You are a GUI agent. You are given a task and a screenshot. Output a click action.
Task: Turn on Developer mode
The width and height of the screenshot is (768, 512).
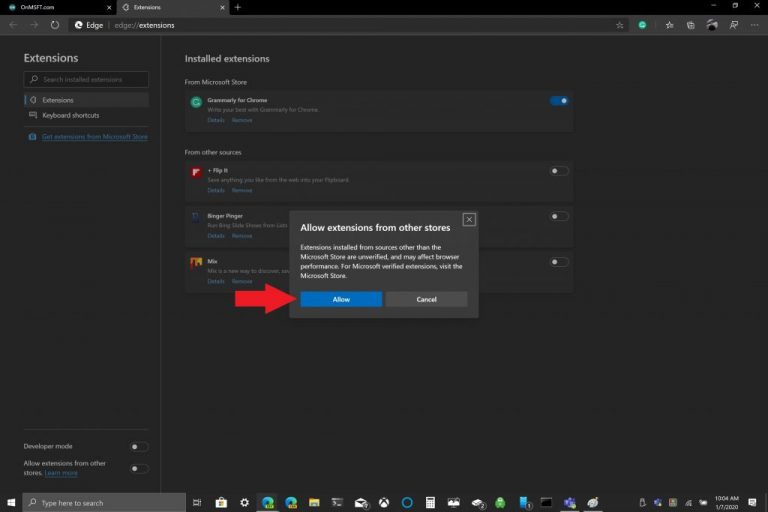pyautogui.click(x=139, y=447)
